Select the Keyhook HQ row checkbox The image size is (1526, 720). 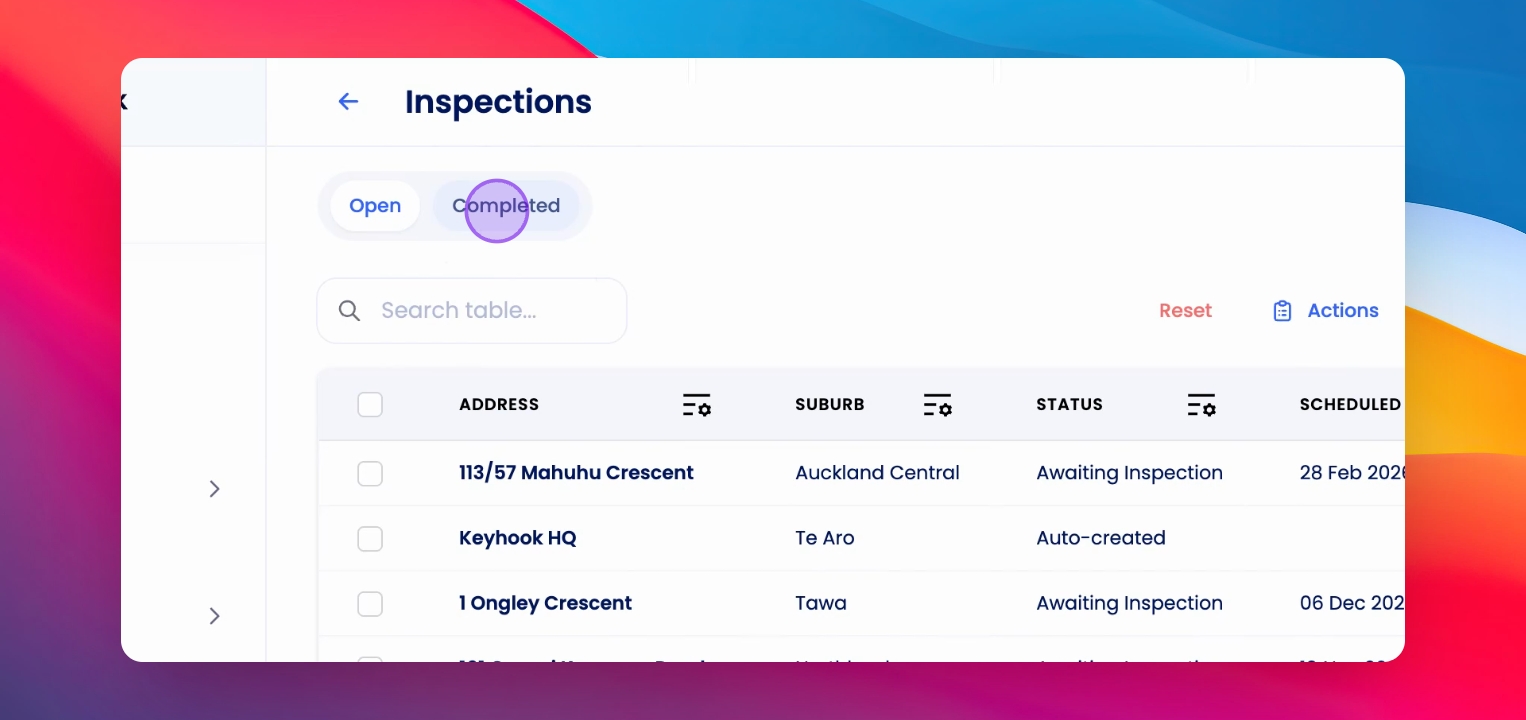point(370,538)
